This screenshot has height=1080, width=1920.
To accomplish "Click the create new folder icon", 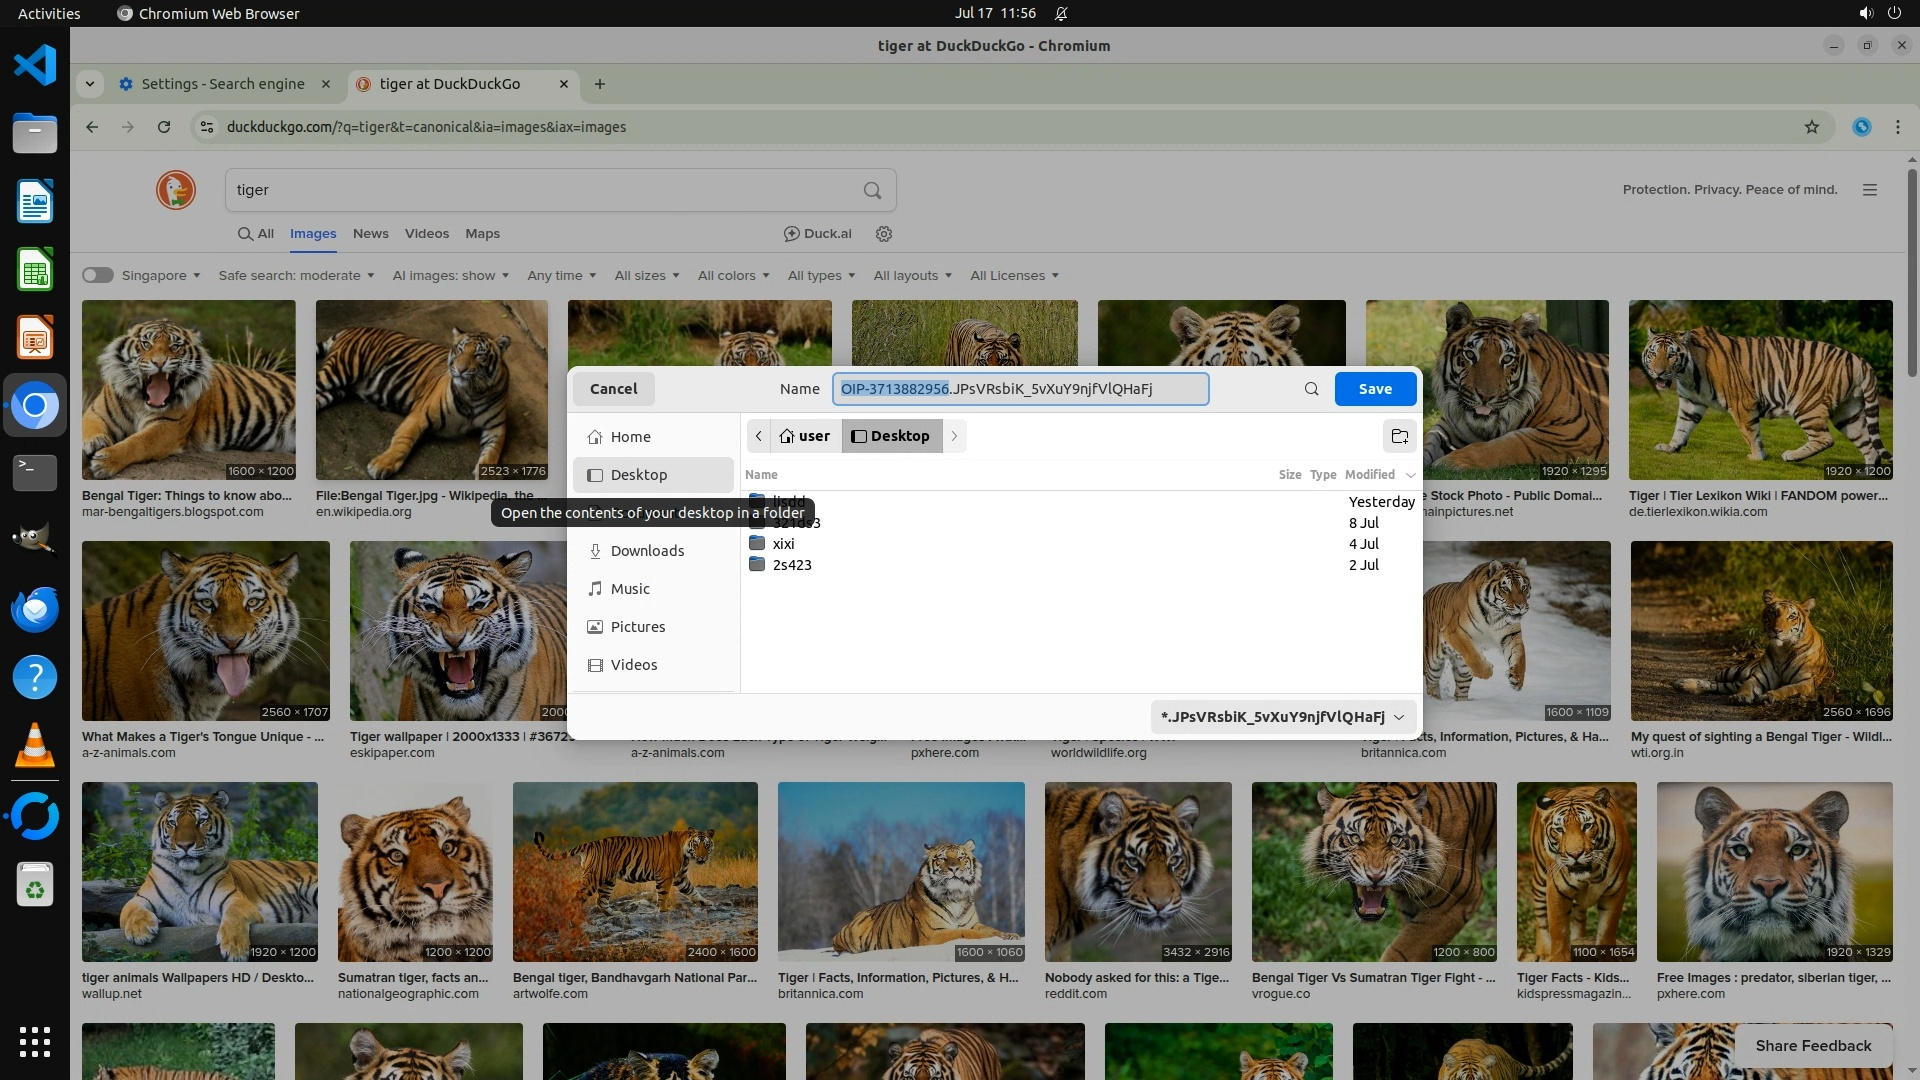I will pyautogui.click(x=1399, y=436).
